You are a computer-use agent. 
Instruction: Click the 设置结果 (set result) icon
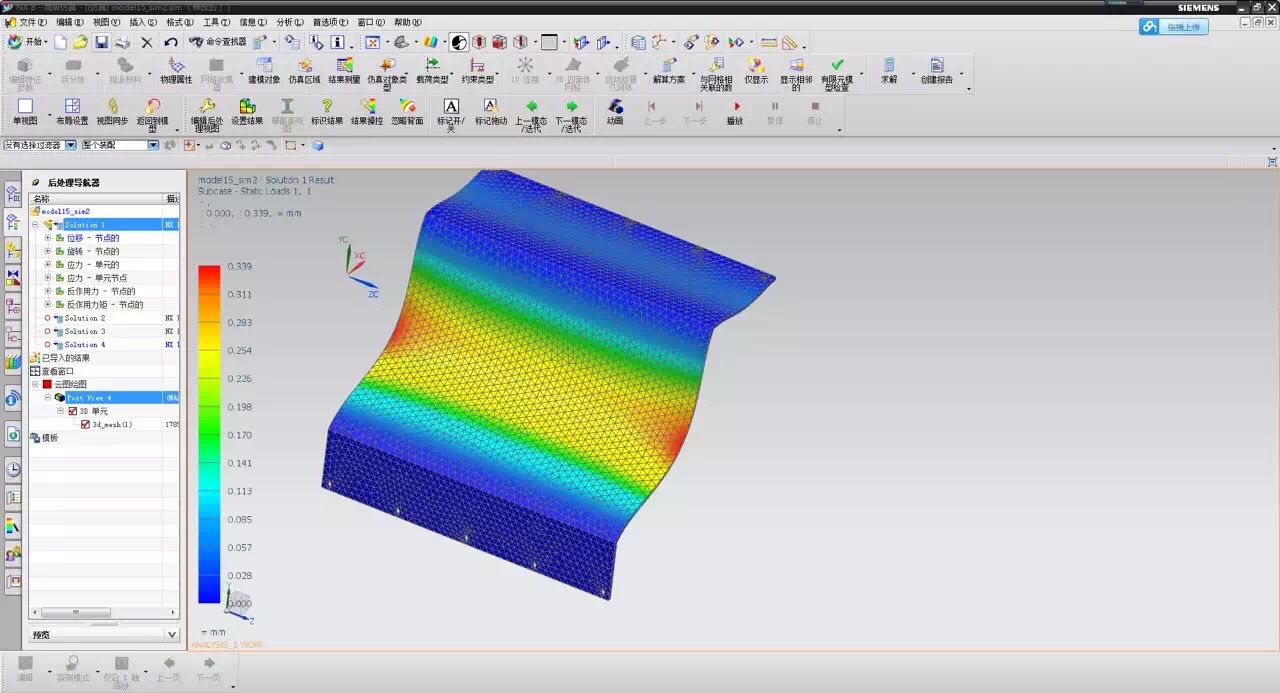tap(247, 112)
